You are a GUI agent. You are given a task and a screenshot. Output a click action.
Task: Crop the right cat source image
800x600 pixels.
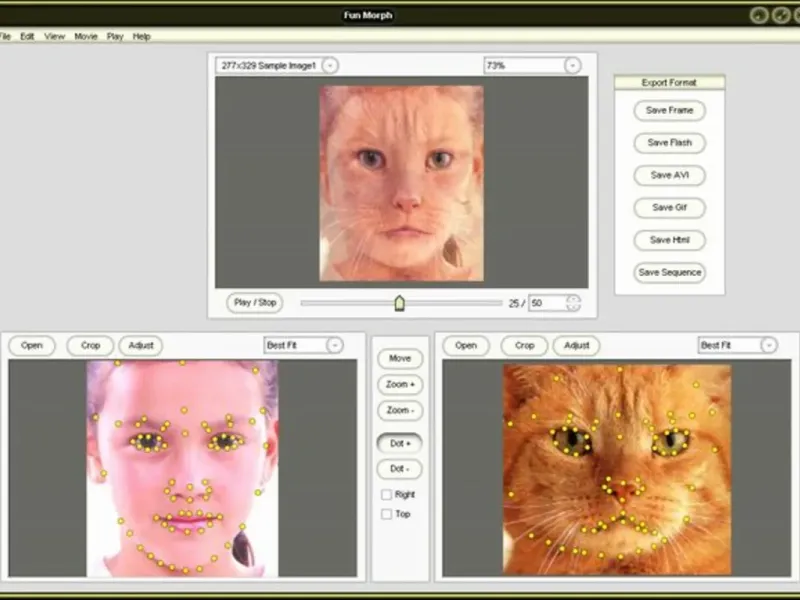tap(524, 345)
